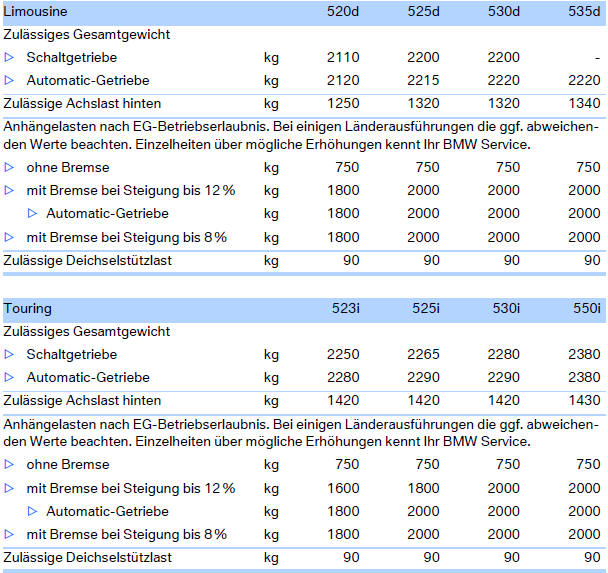Click the Limousine "Schaltgetriebe" row label
Screen dimensions: 608x573
coord(72,57)
